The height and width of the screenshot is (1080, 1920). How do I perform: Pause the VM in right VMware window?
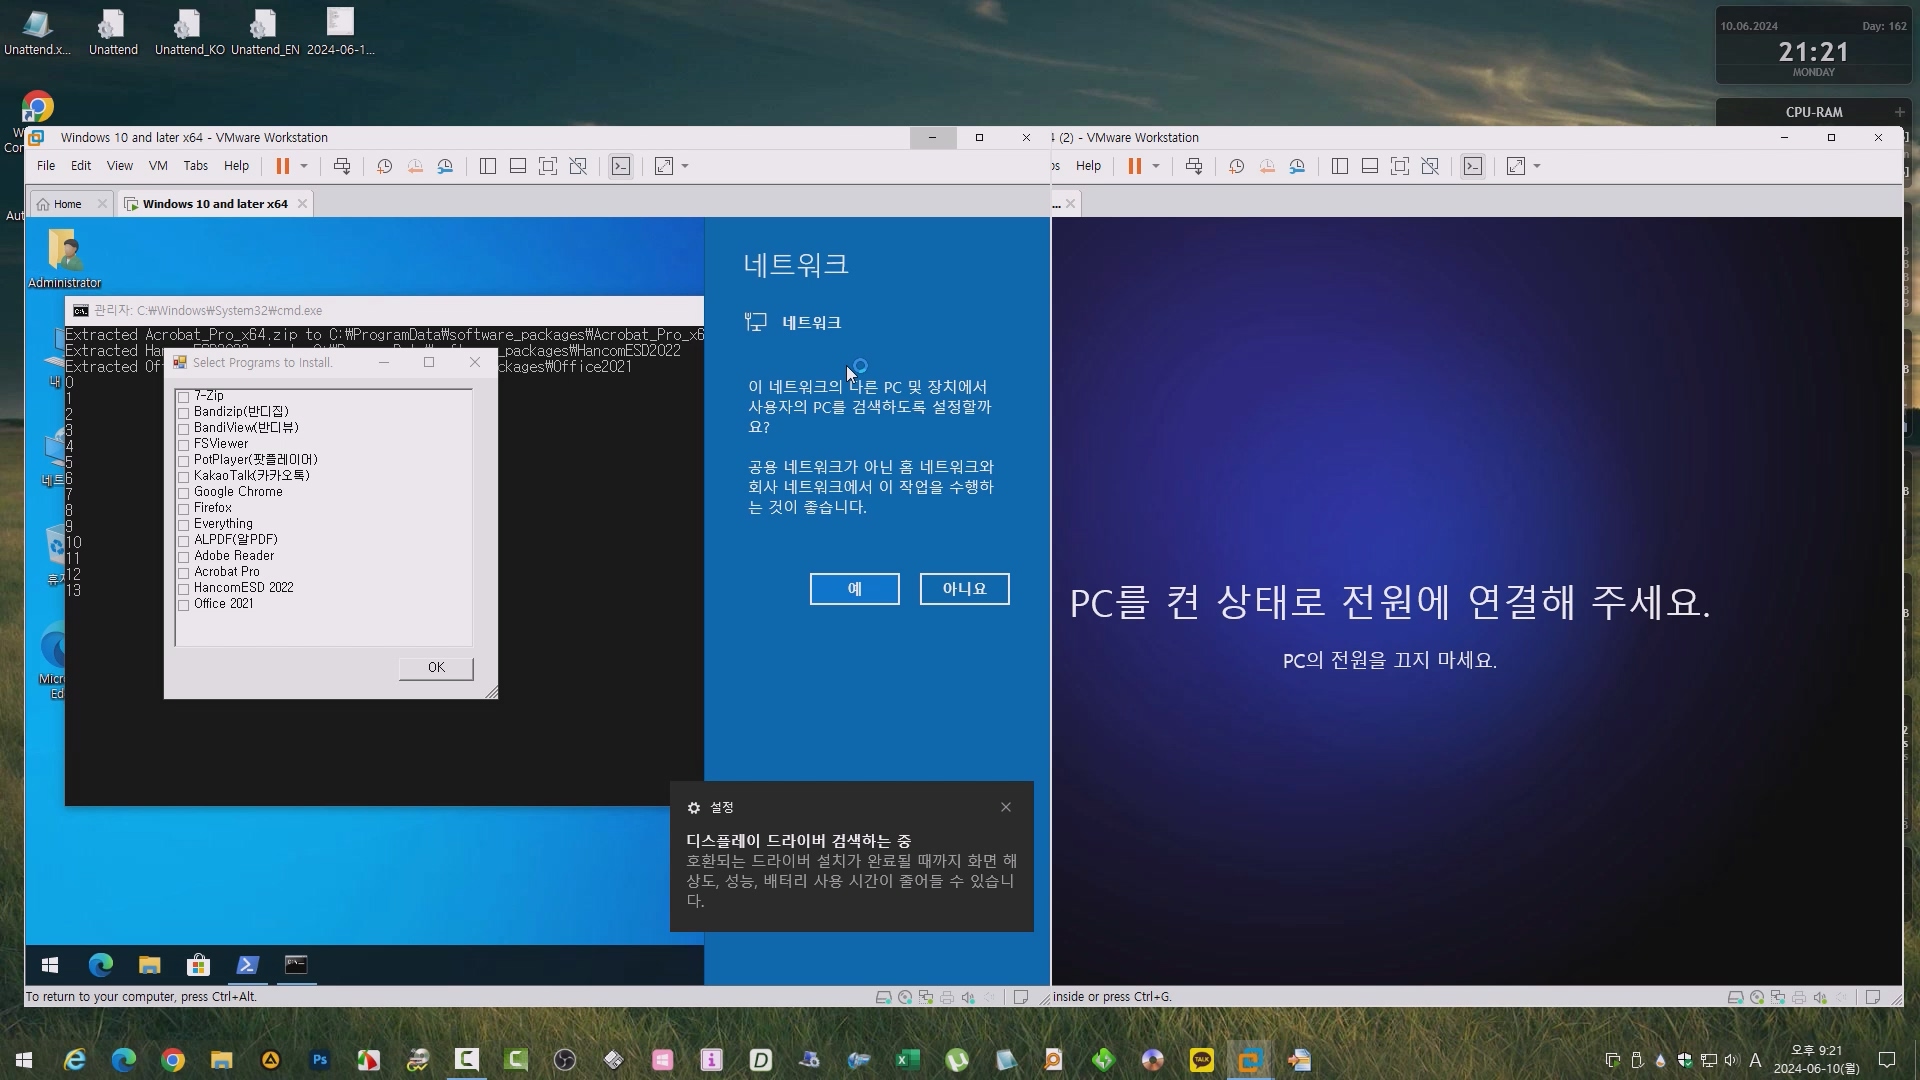tap(1135, 166)
